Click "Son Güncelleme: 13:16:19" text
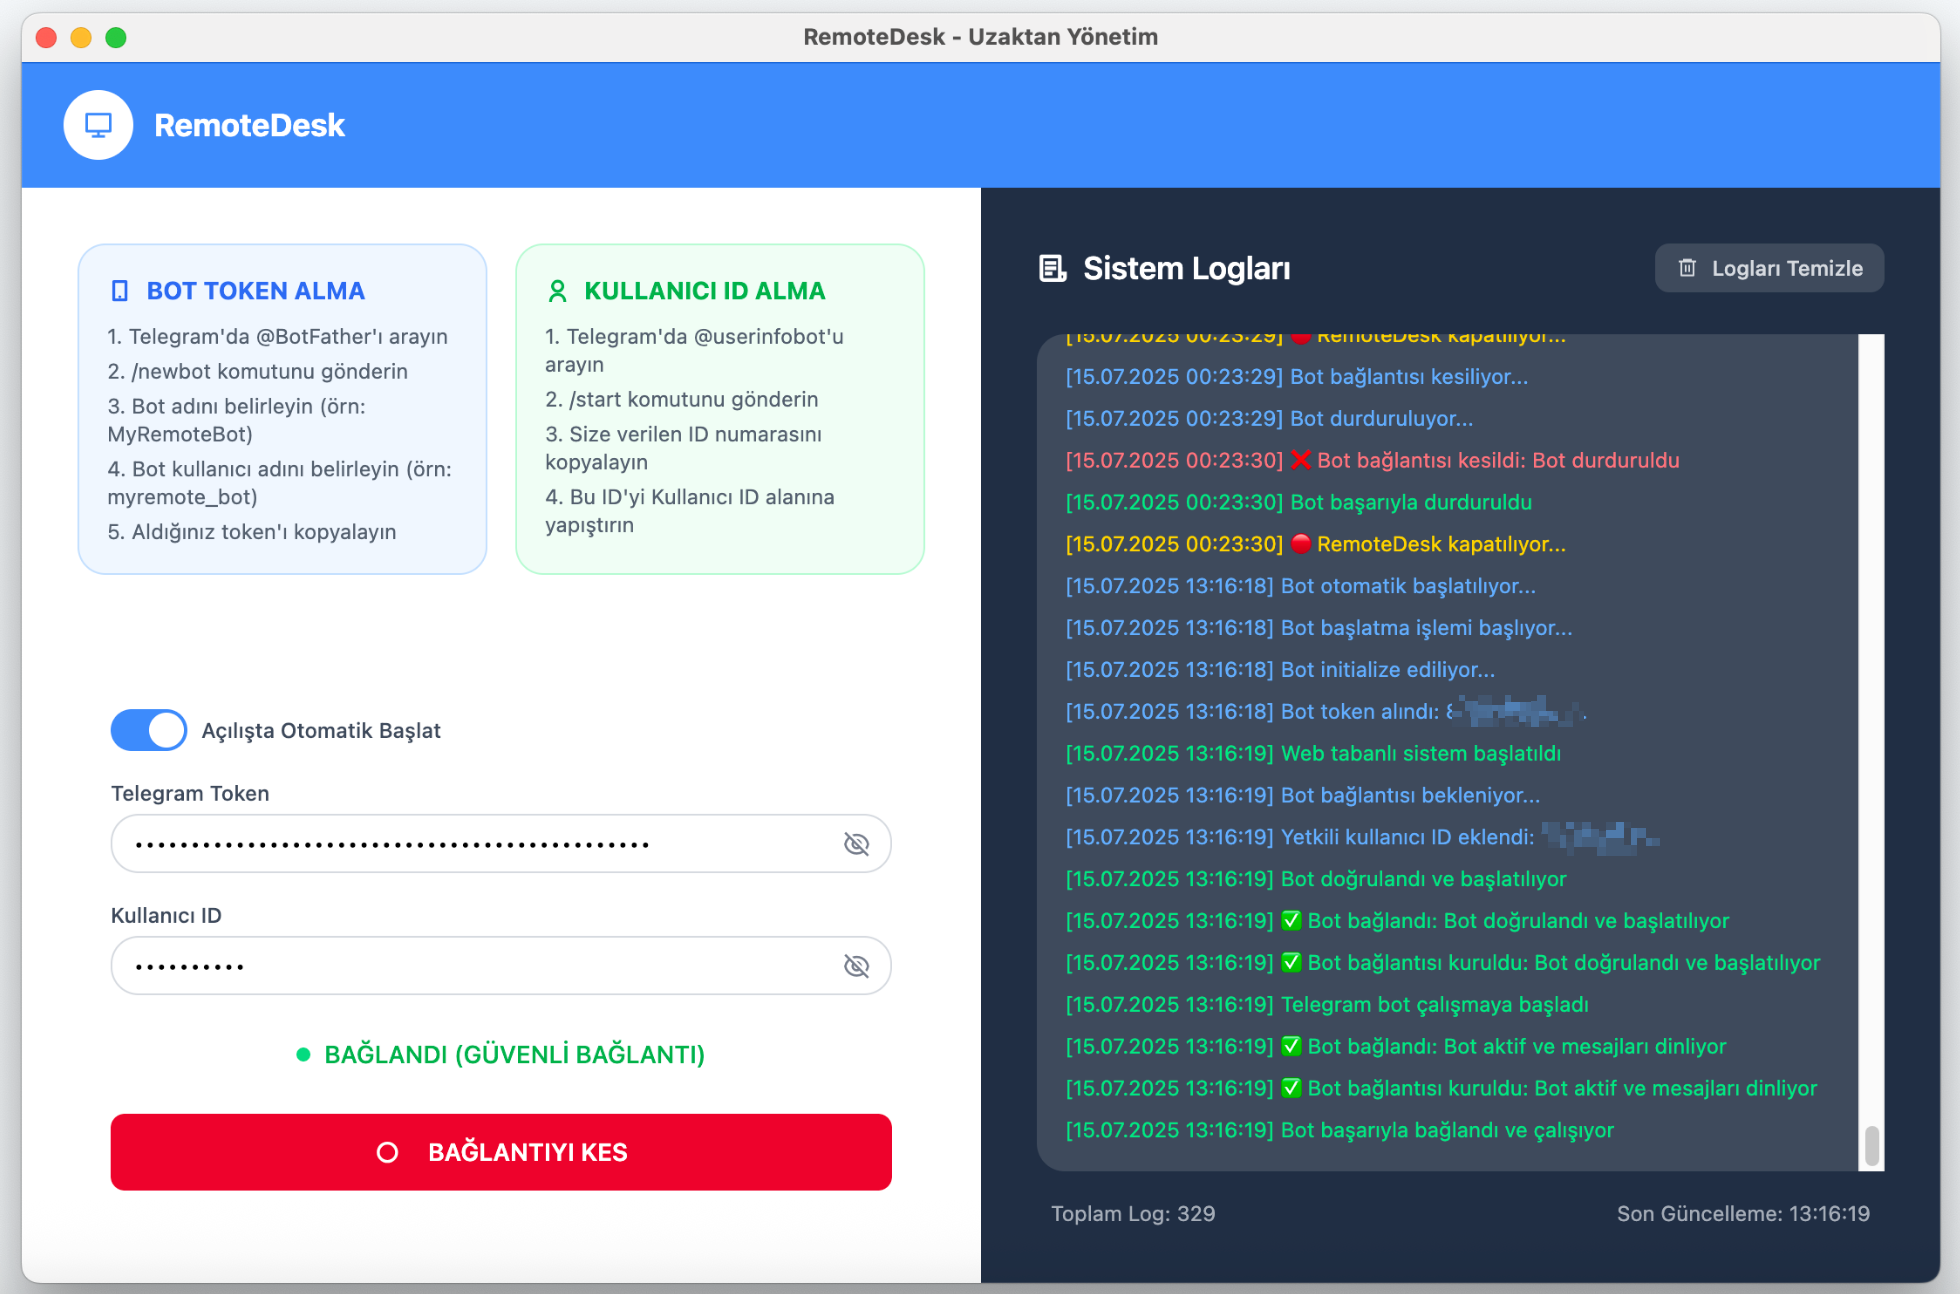This screenshot has height=1294, width=1960. click(1743, 1214)
